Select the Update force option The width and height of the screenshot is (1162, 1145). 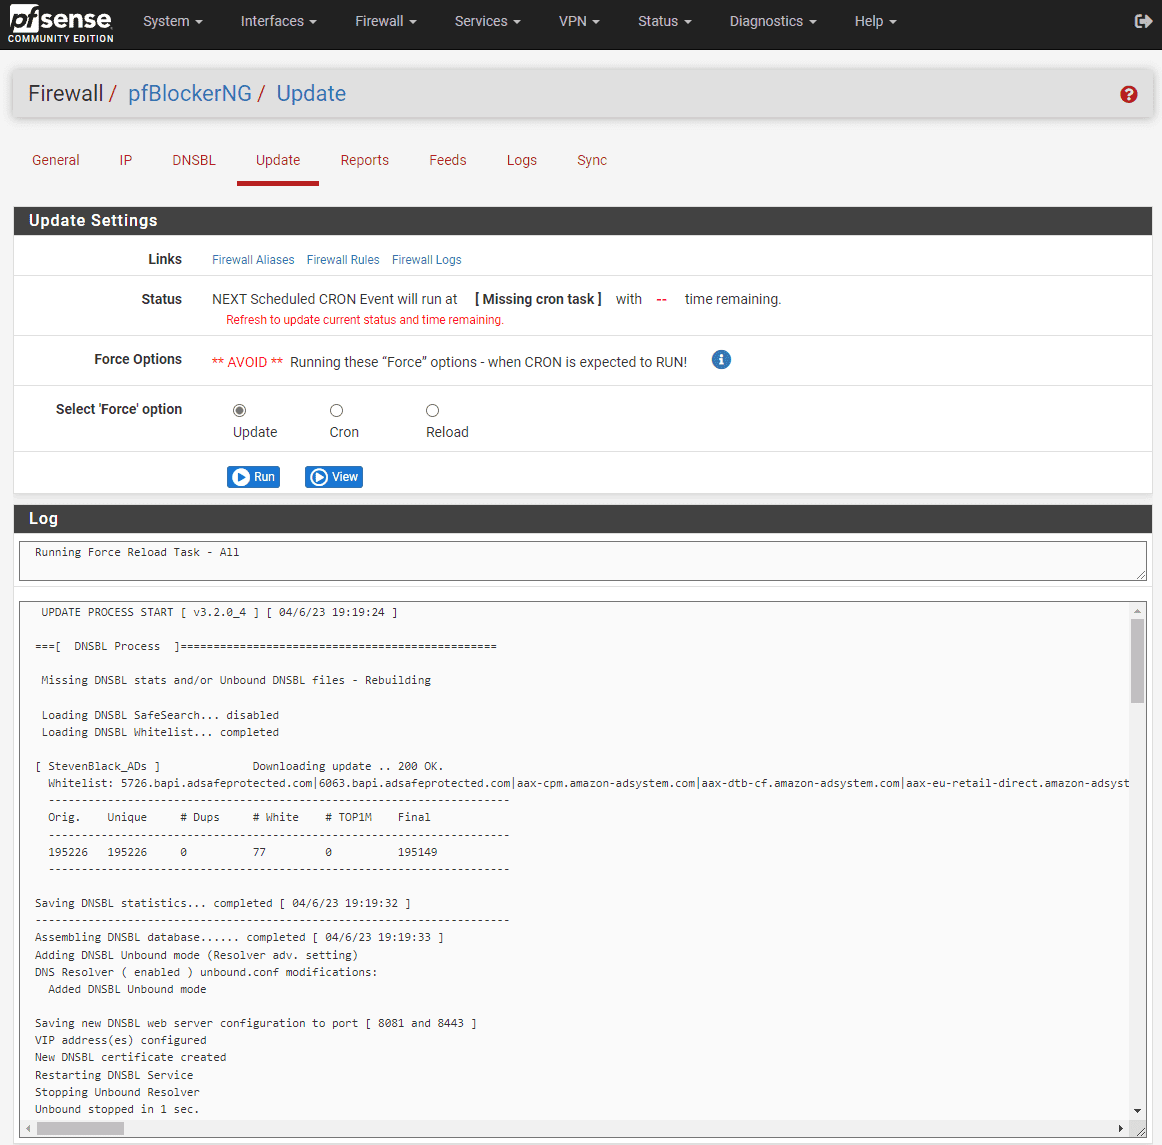pyautogui.click(x=239, y=410)
